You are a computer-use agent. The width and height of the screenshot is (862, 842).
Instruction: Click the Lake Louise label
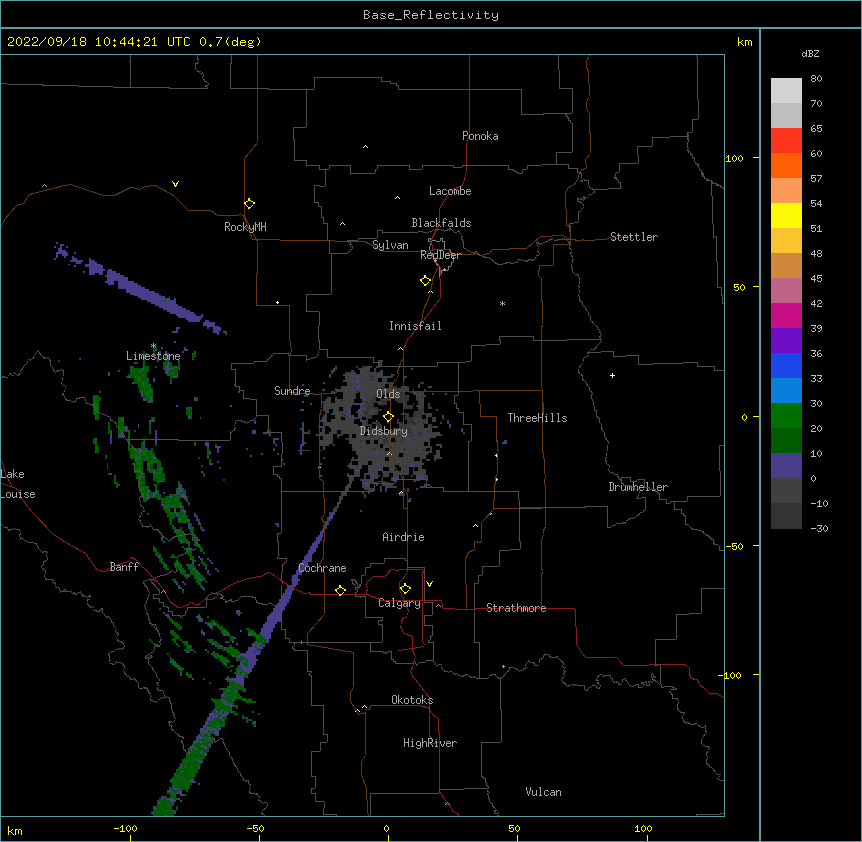[x=18, y=484]
